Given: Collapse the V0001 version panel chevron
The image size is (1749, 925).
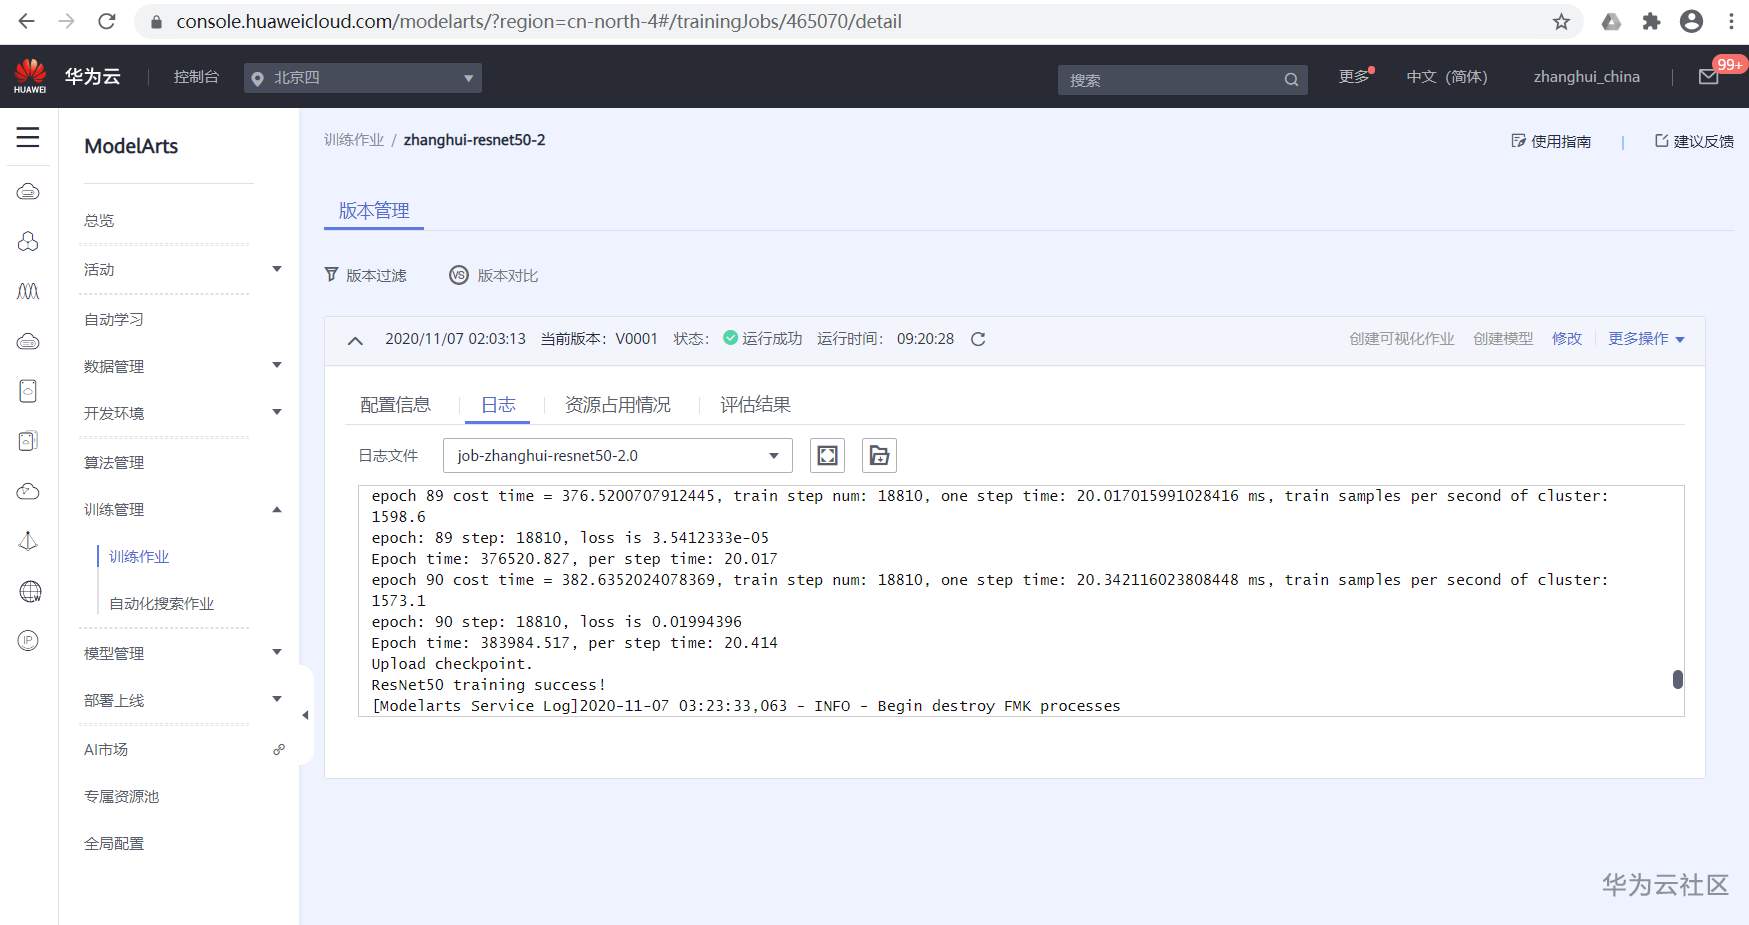Looking at the screenshot, I should click(x=355, y=340).
